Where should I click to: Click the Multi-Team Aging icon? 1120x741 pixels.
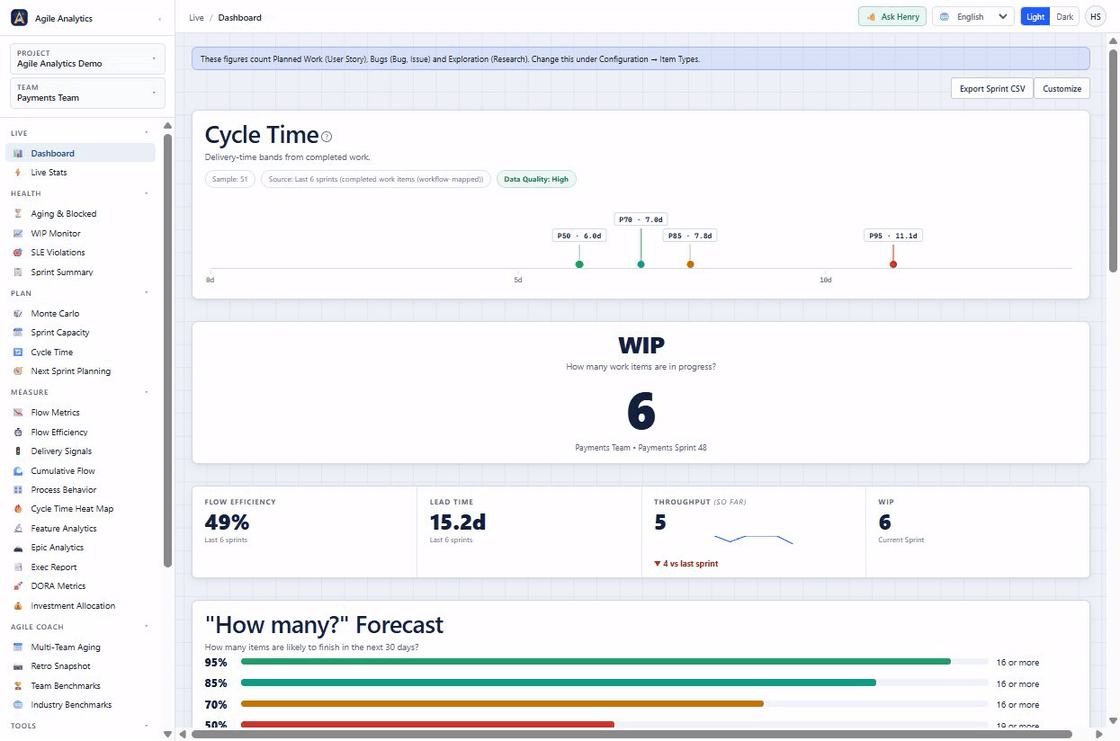[18, 647]
